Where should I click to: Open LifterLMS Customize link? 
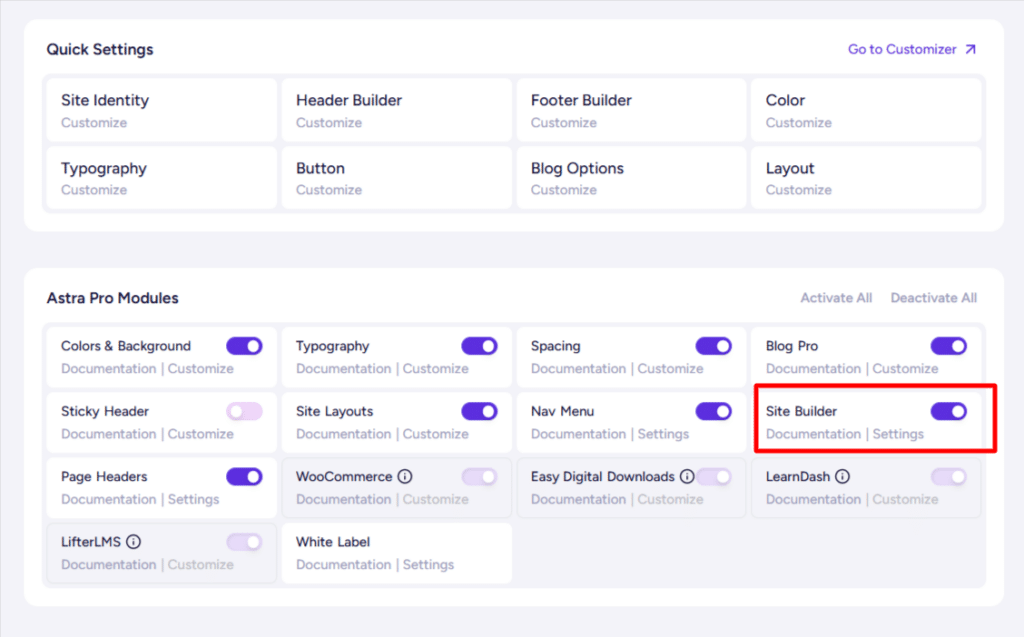(x=200, y=564)
